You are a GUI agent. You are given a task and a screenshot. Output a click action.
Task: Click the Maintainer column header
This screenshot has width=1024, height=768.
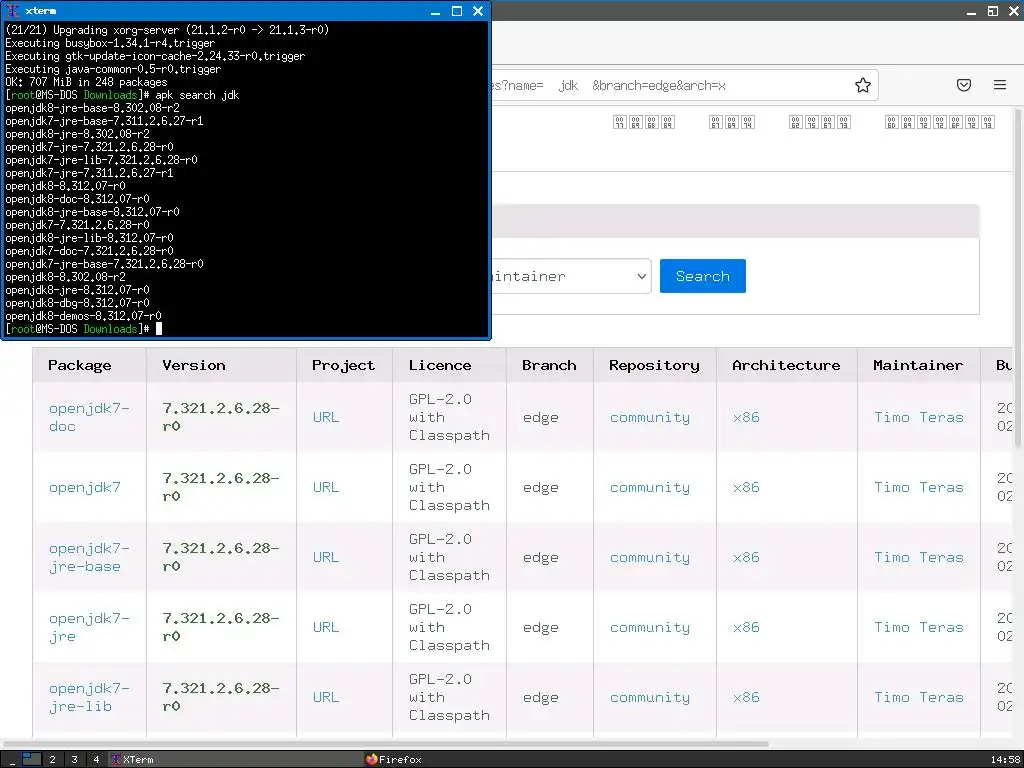pos(918,365)
